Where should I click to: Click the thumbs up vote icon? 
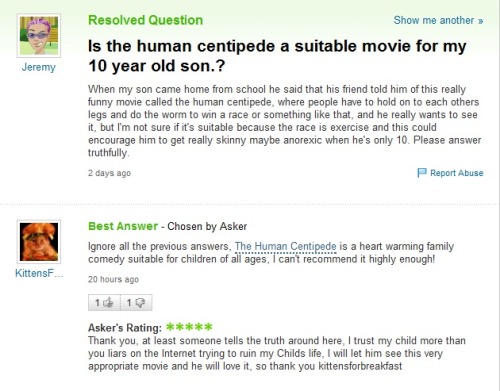click(108, 302)
